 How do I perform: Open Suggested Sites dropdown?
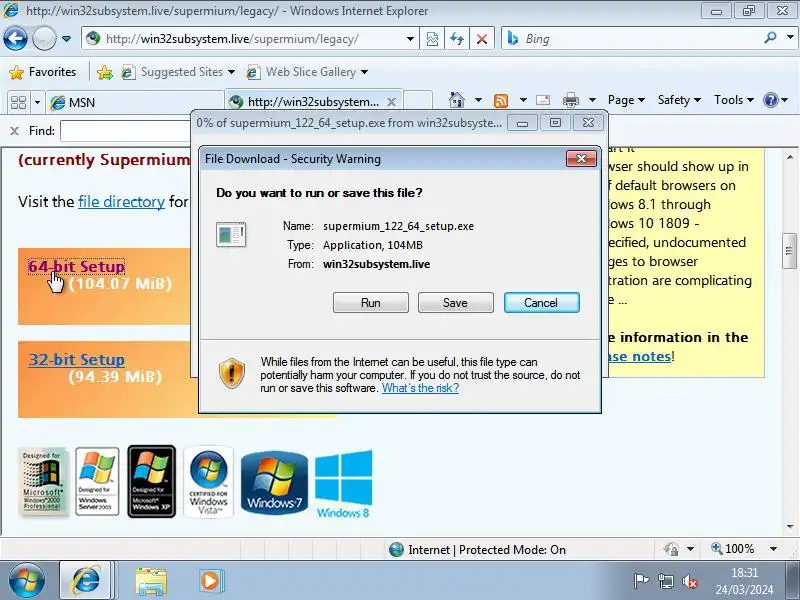pos(178,72)
